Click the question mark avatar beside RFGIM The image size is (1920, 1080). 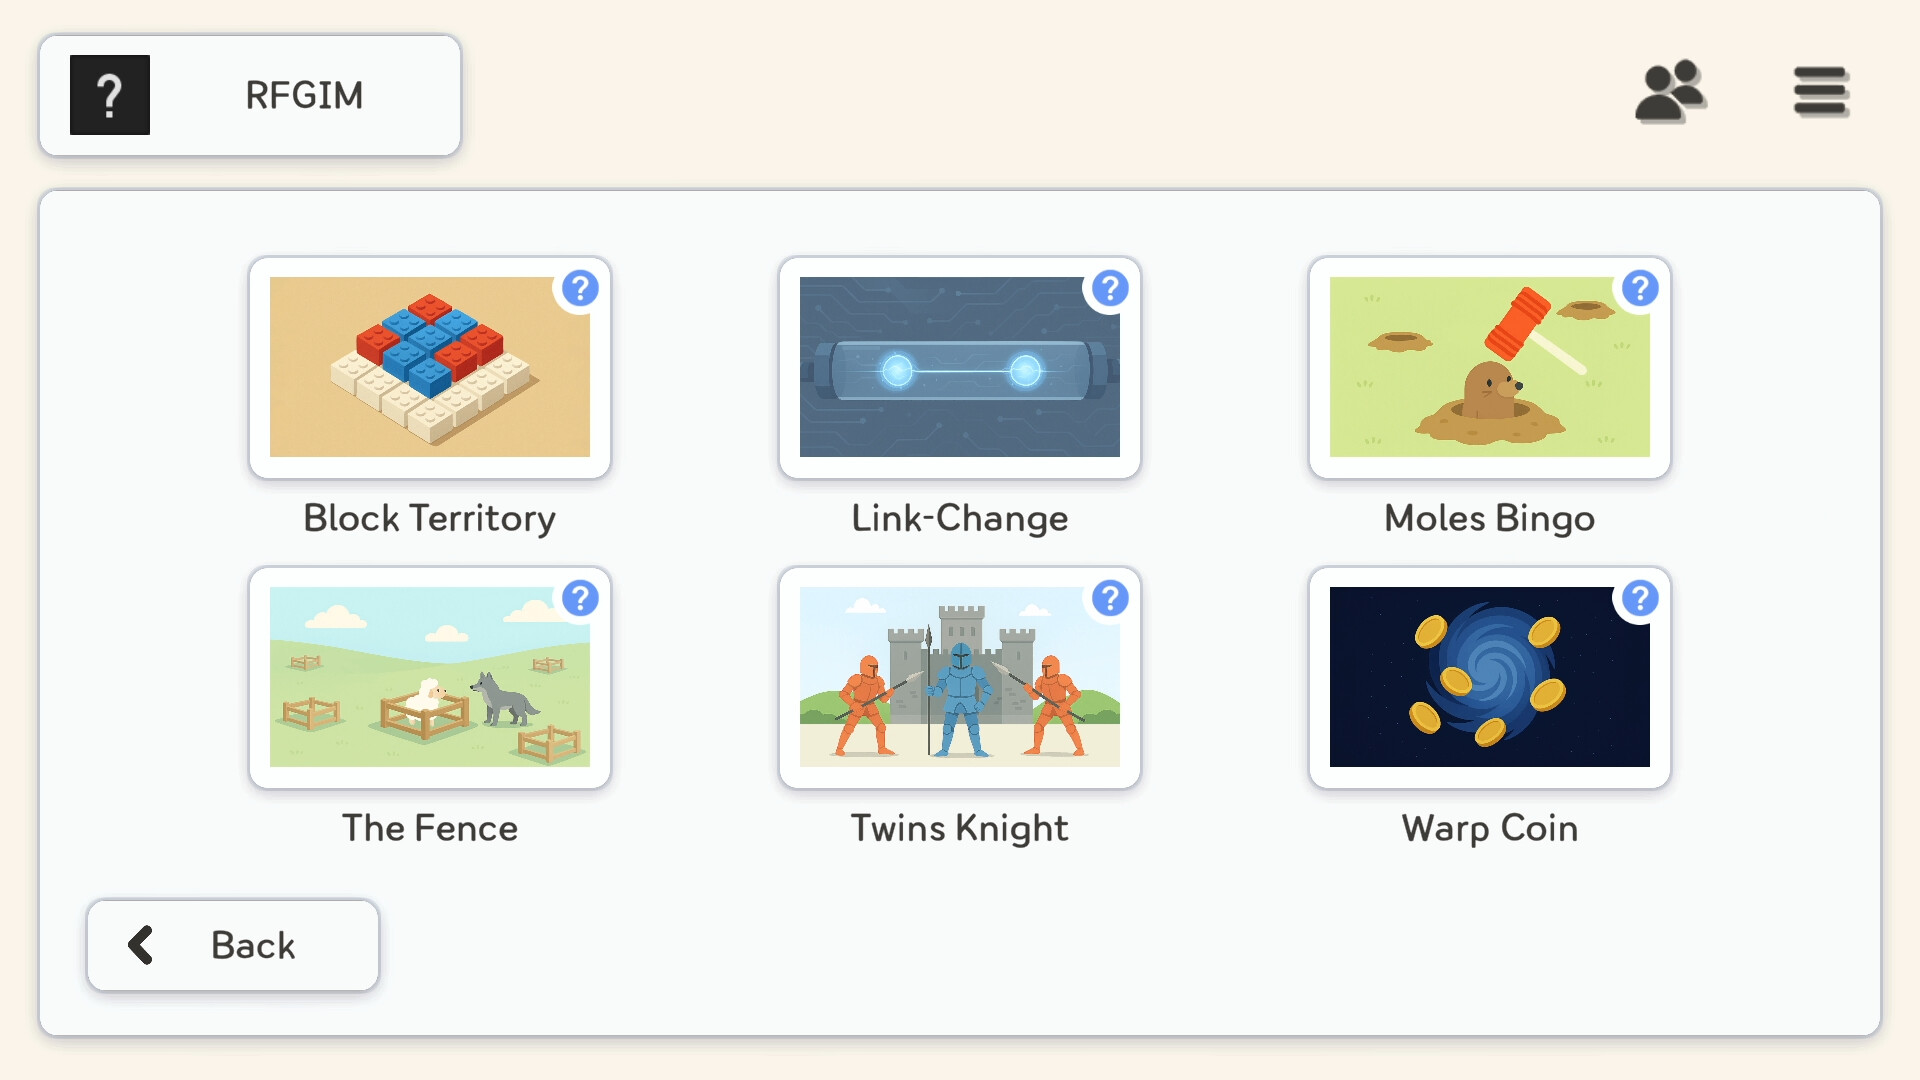coord(109,94)
